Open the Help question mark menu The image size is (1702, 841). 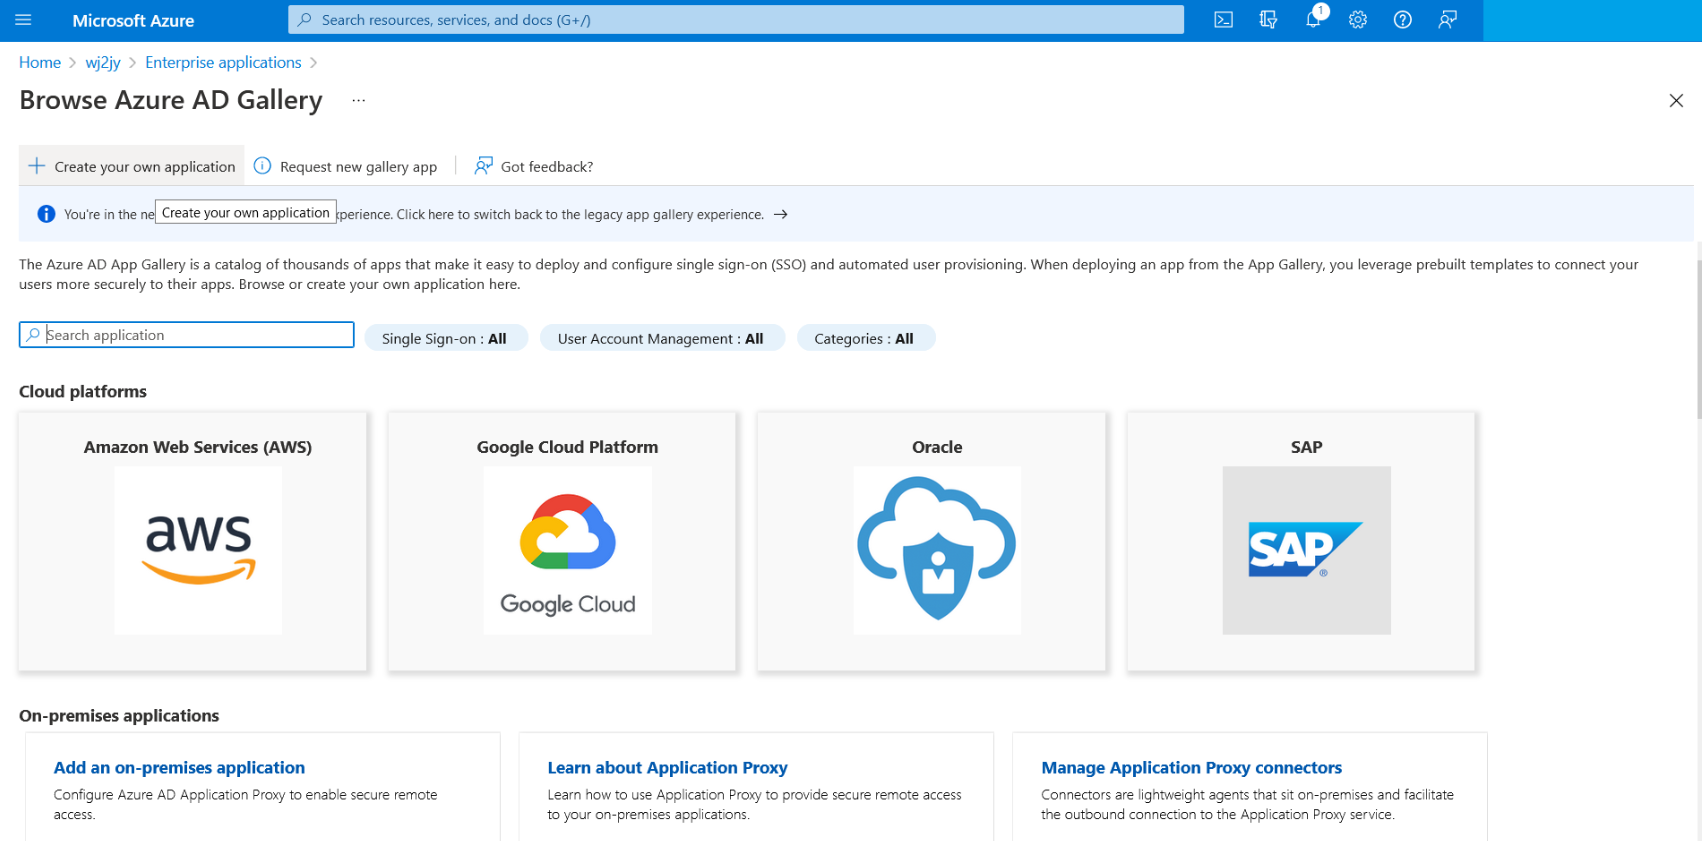click(x=1402, y=20)
